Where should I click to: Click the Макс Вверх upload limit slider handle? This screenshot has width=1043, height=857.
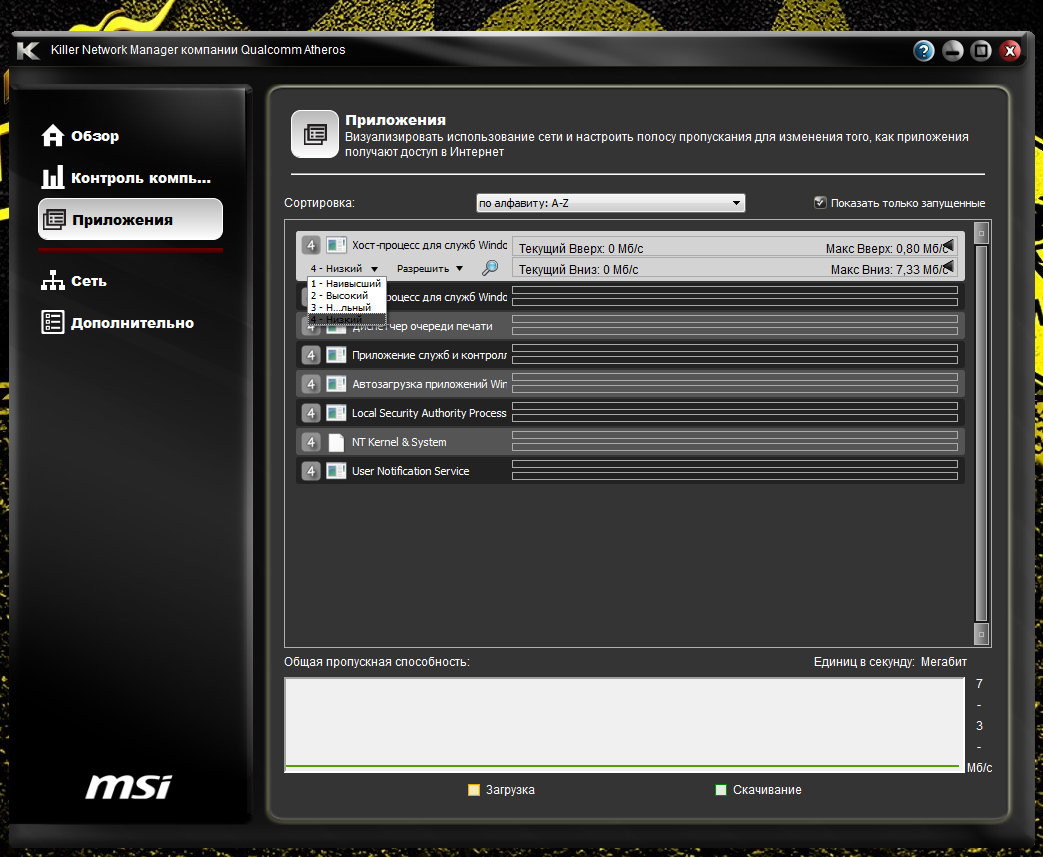pos(948,246)
